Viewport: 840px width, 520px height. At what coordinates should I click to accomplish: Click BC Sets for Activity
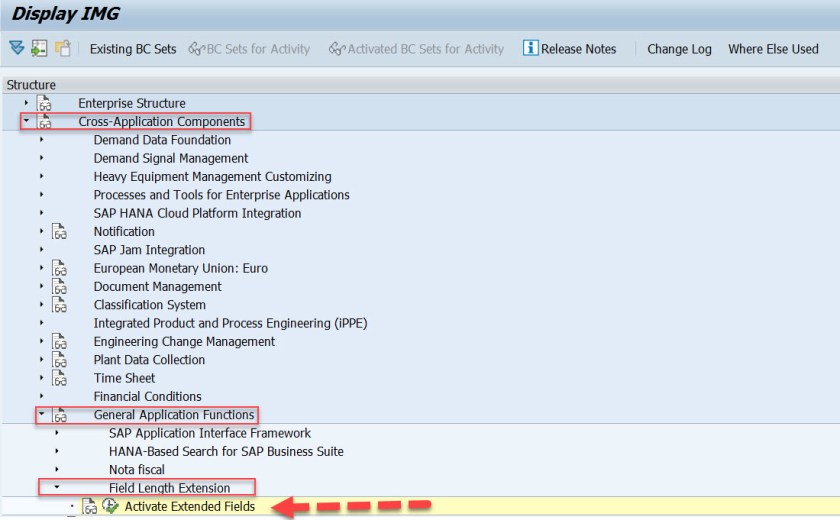[249, 49]
